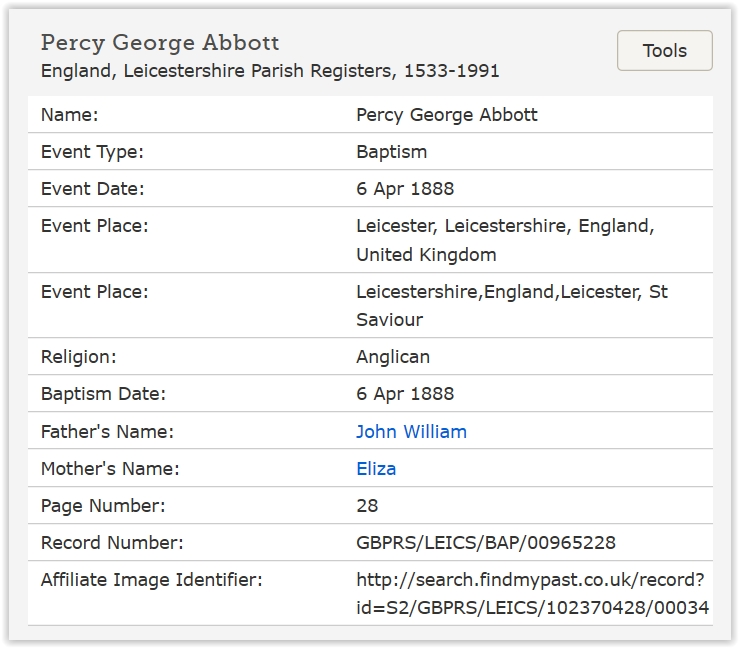Open father's record John William link
This screenshot has width=739, height=648.
(411, 432)
